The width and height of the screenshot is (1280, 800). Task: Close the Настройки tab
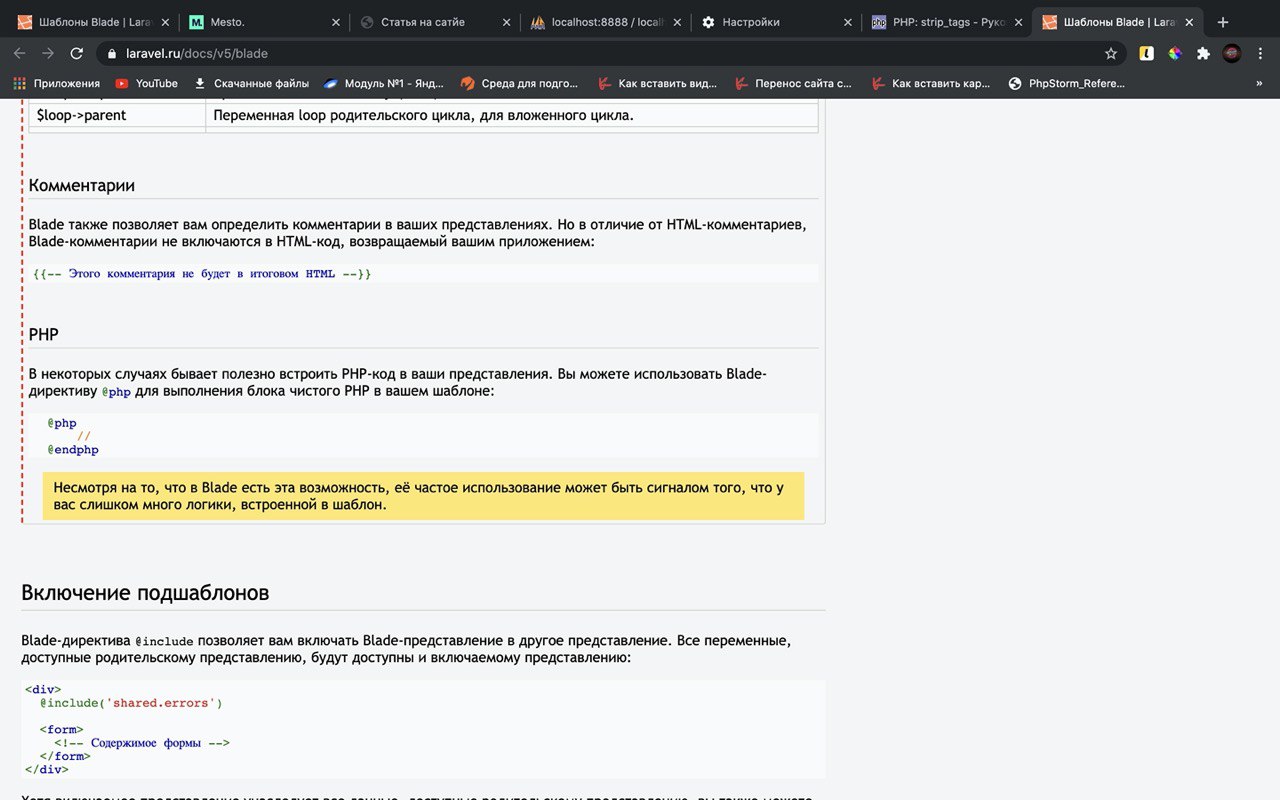pos(848,22)
